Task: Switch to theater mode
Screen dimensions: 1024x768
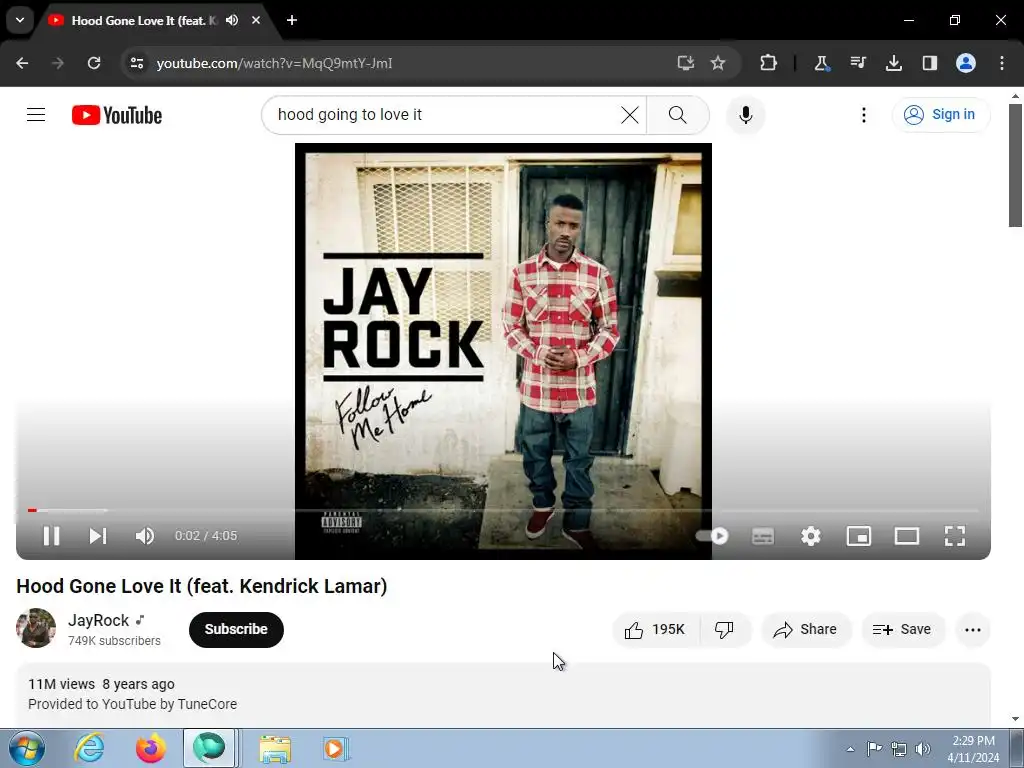Action: click(906, 536)
